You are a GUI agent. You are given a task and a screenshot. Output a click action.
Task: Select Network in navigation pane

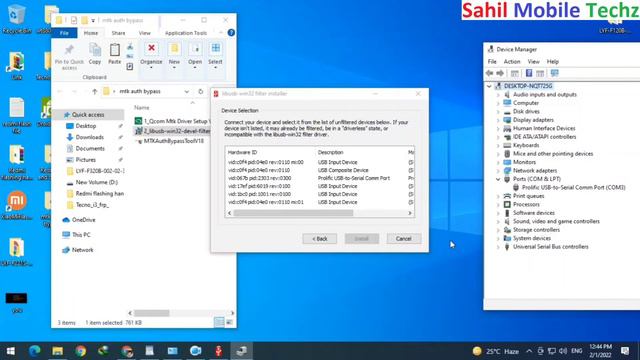tap(82, 250)
